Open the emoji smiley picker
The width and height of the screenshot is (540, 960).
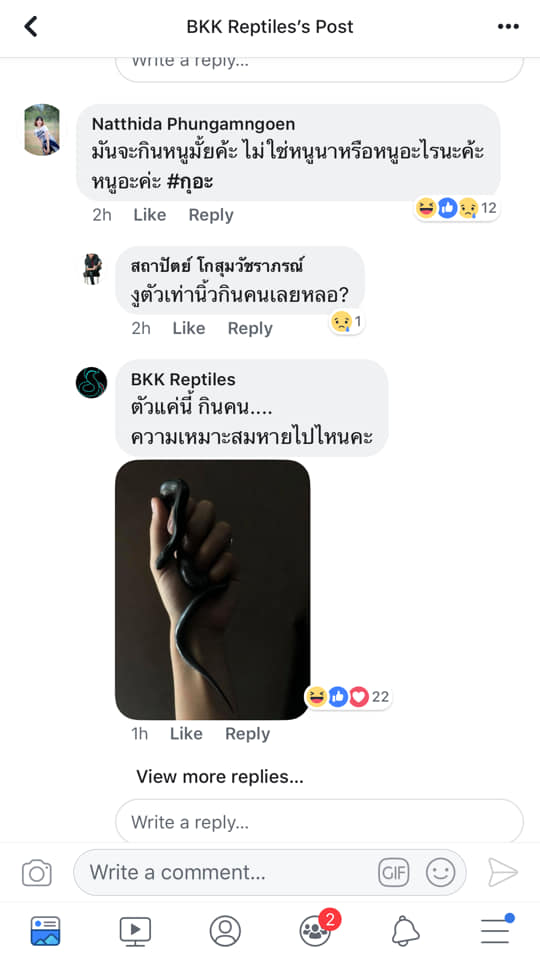[441, 872]
